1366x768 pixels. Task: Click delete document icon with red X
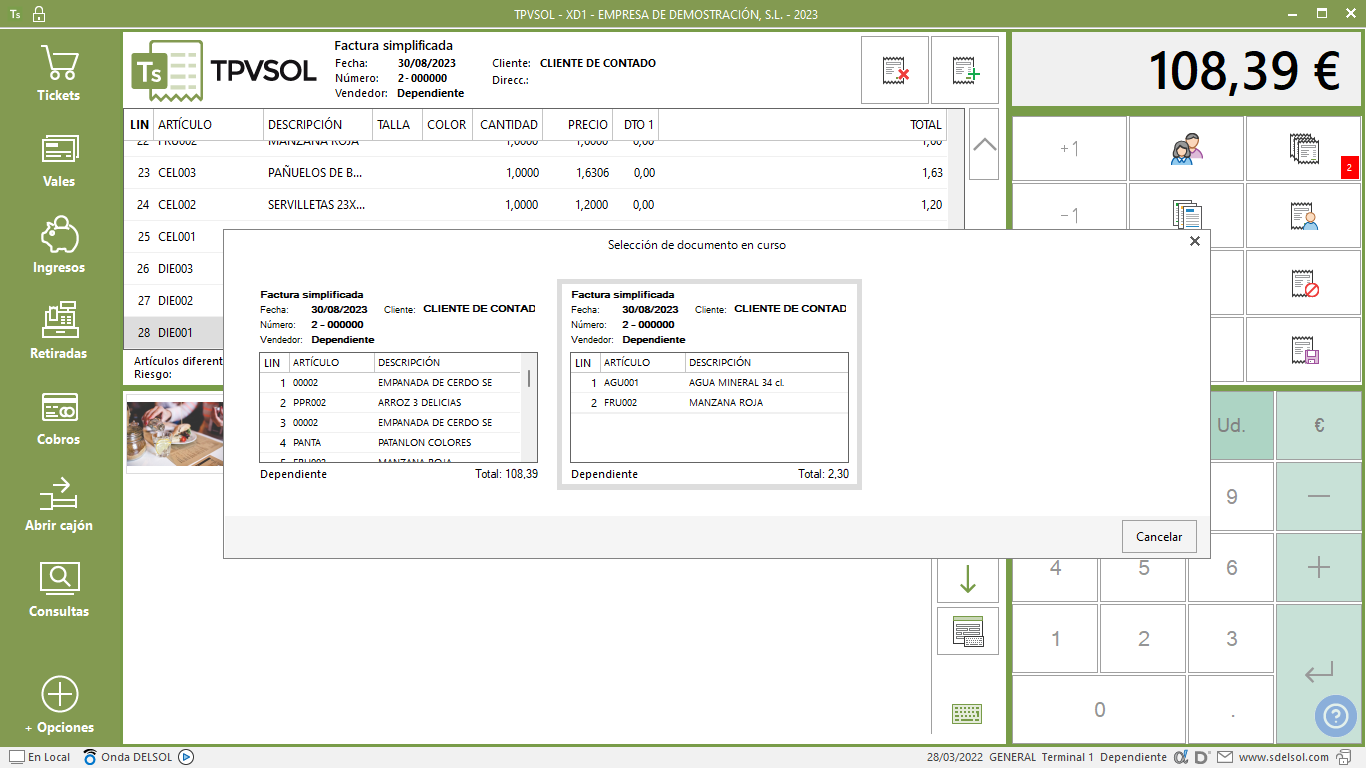pyautogui.click(x=895, y=70)
